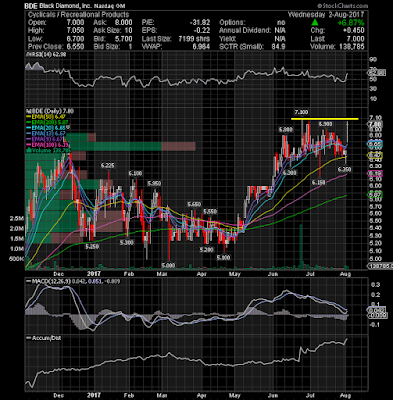Click the volume value tag at right axis bottom
Image resolution: width=393 pixels, height=400 pixels.
click(377, 266)
